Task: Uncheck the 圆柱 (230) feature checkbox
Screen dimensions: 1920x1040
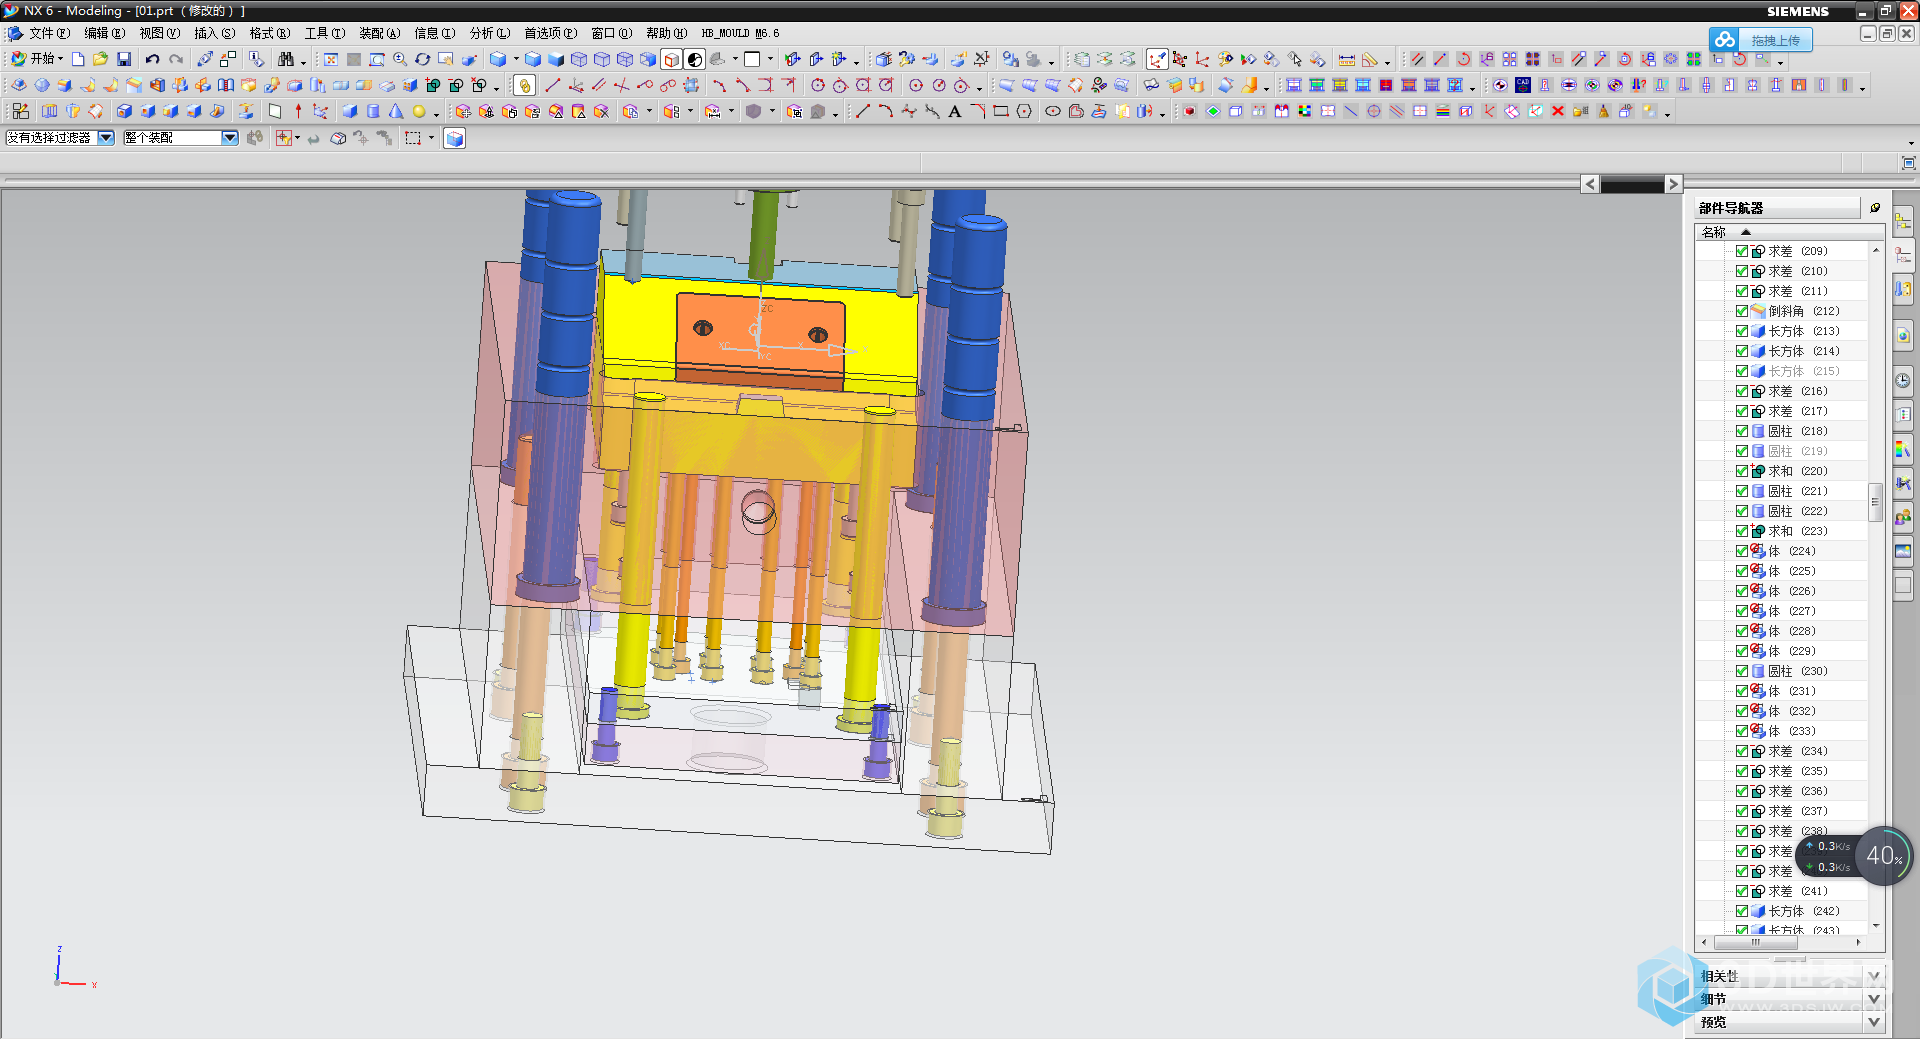Action: pyautogui.click(x=1742, y=671)
